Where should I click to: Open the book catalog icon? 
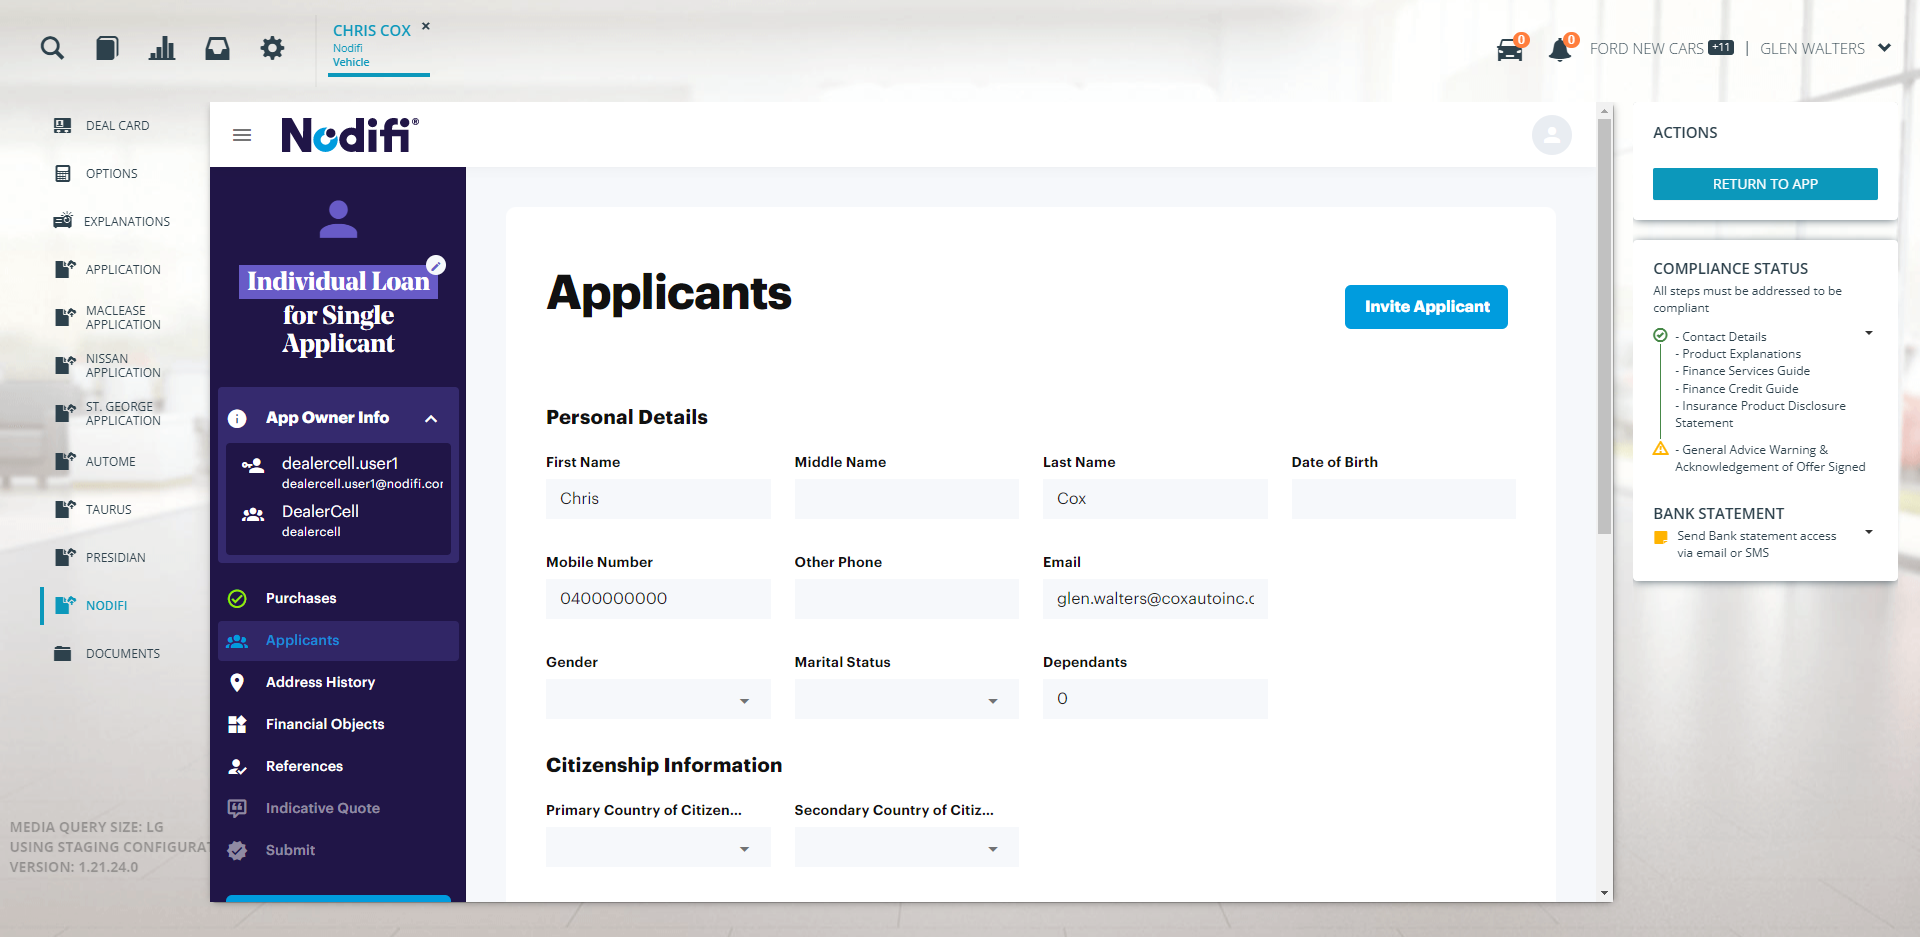coord(107,48)
